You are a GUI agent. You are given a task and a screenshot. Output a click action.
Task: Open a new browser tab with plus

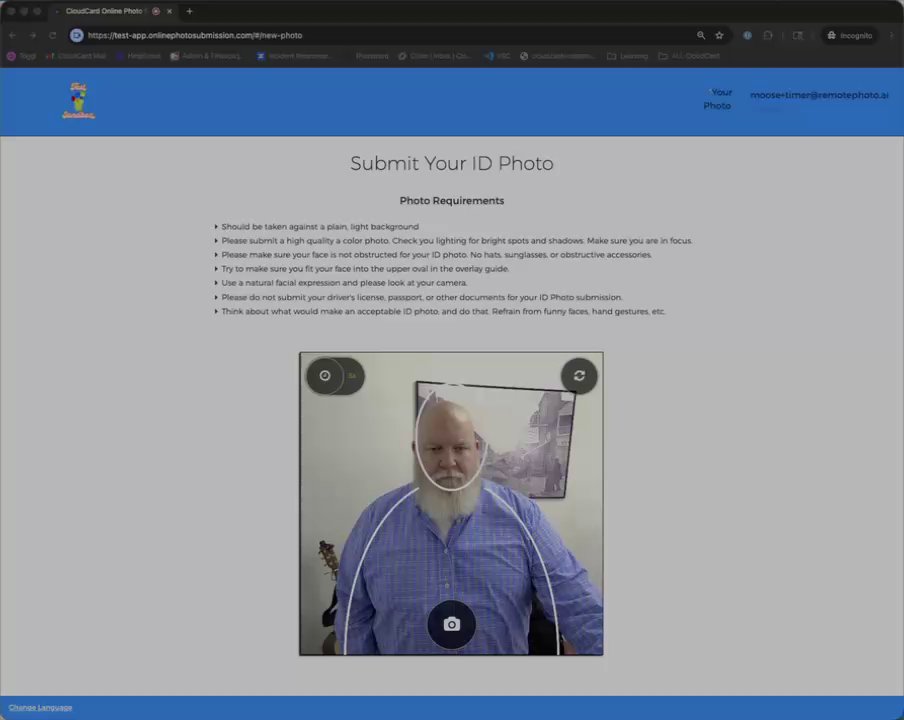coord(189,11)
